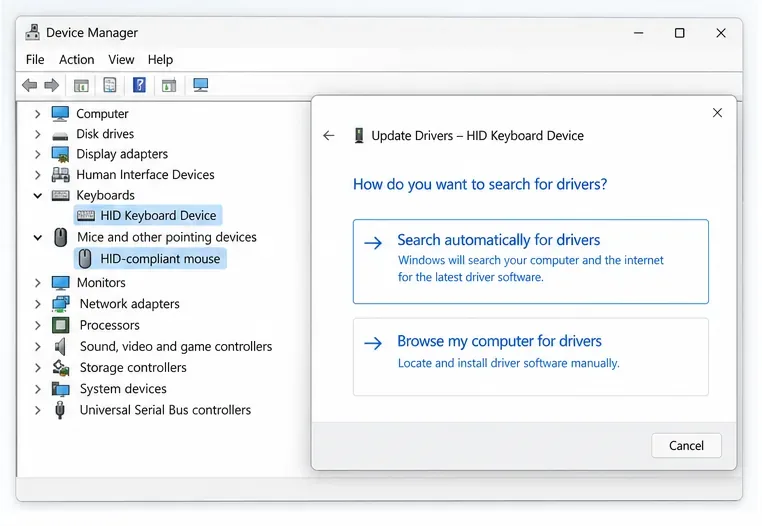Go back in the Update Drivers dialog
The width and height of the screenshot is (762, 526).
click(x=329, y=136)
